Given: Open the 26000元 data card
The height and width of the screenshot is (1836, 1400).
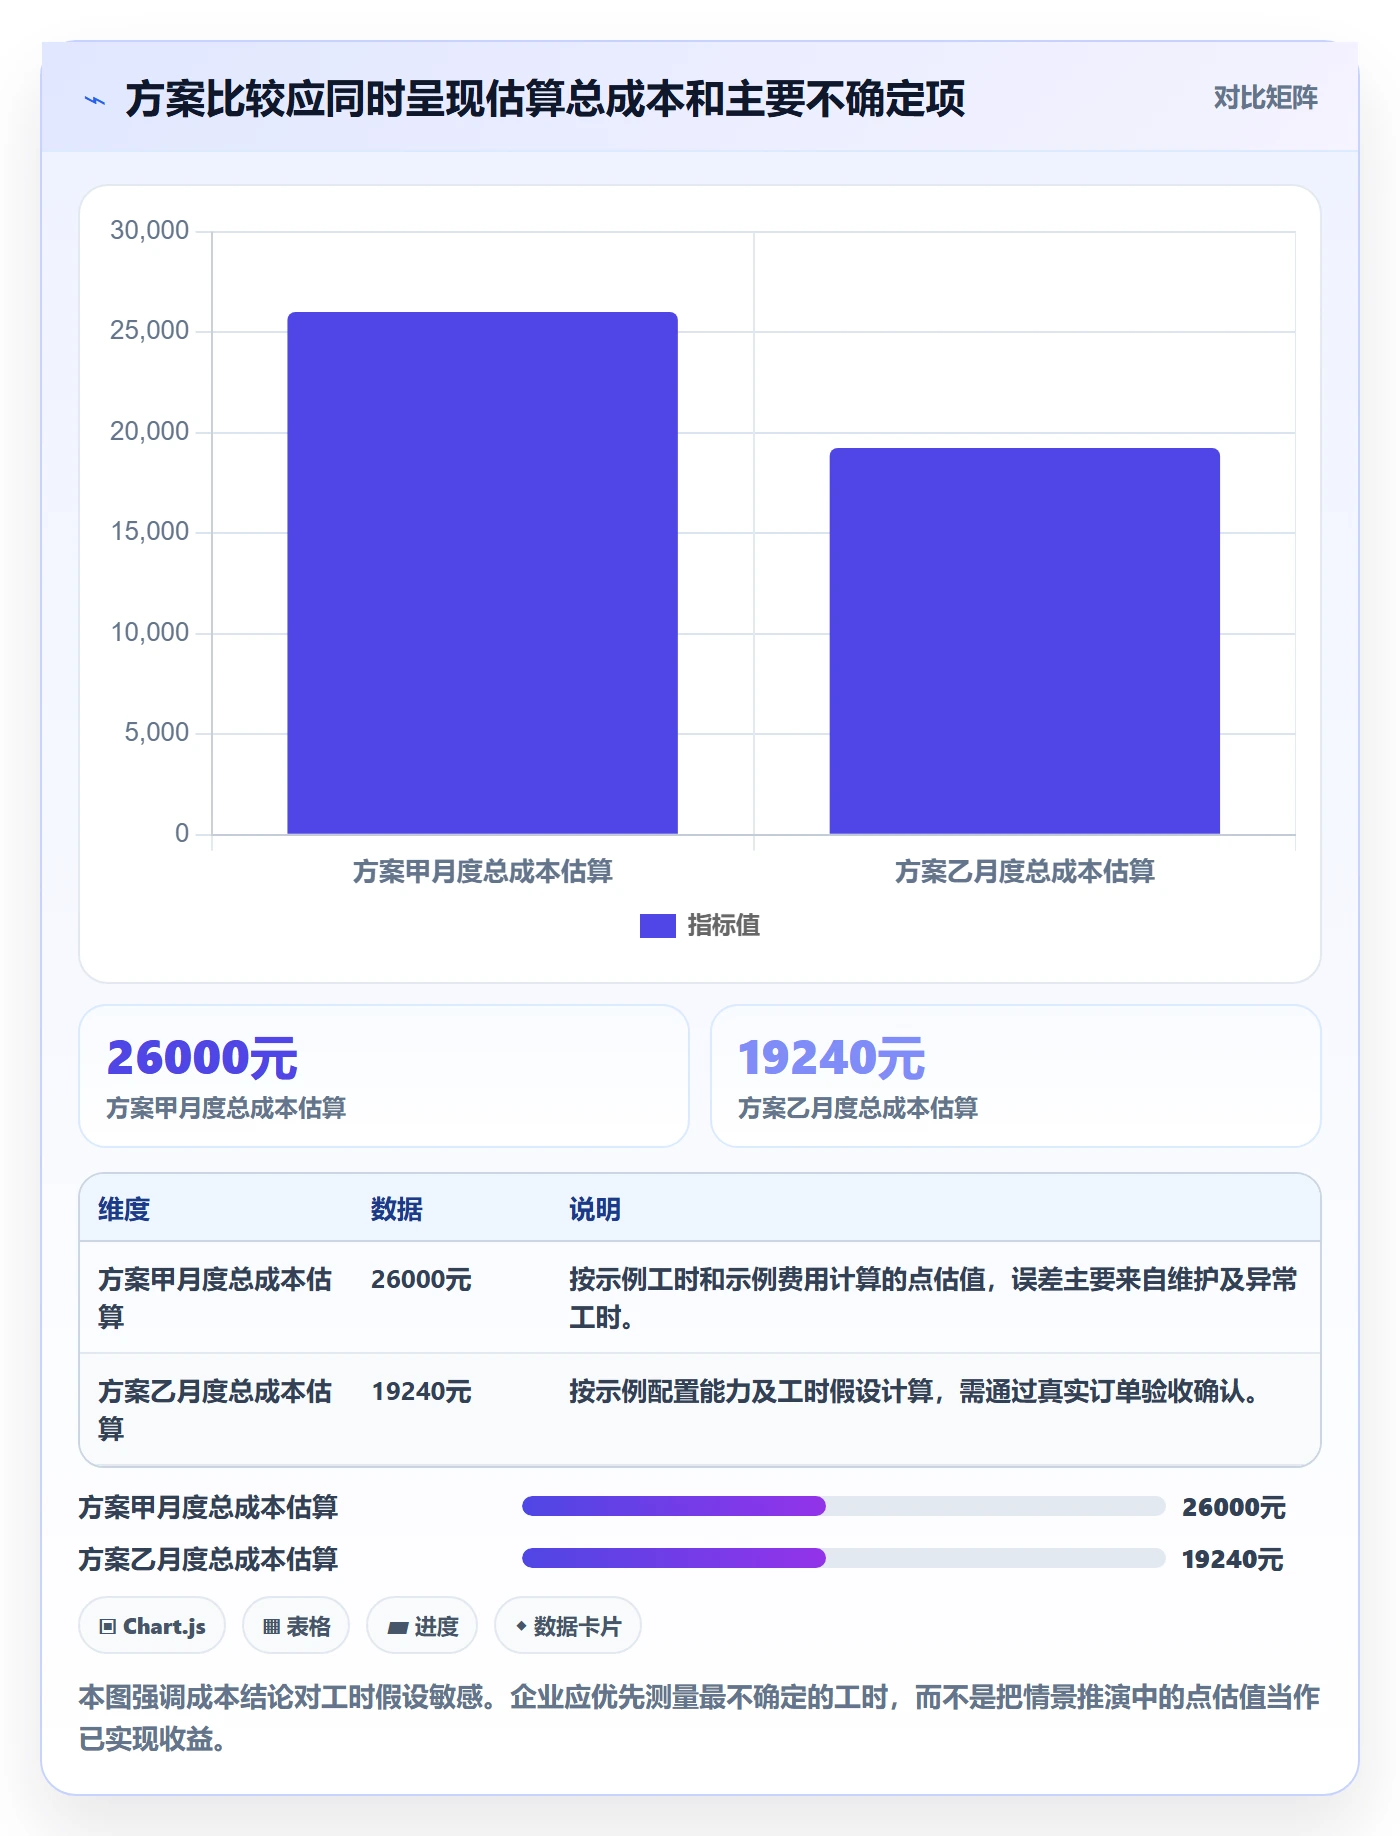Looking at the screenshot, I should [384, 1076].
